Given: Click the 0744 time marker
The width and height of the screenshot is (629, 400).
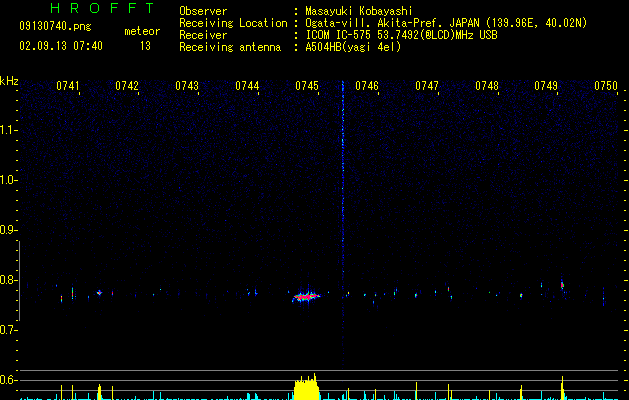Looking at the screenshot, I should (247, 86).
